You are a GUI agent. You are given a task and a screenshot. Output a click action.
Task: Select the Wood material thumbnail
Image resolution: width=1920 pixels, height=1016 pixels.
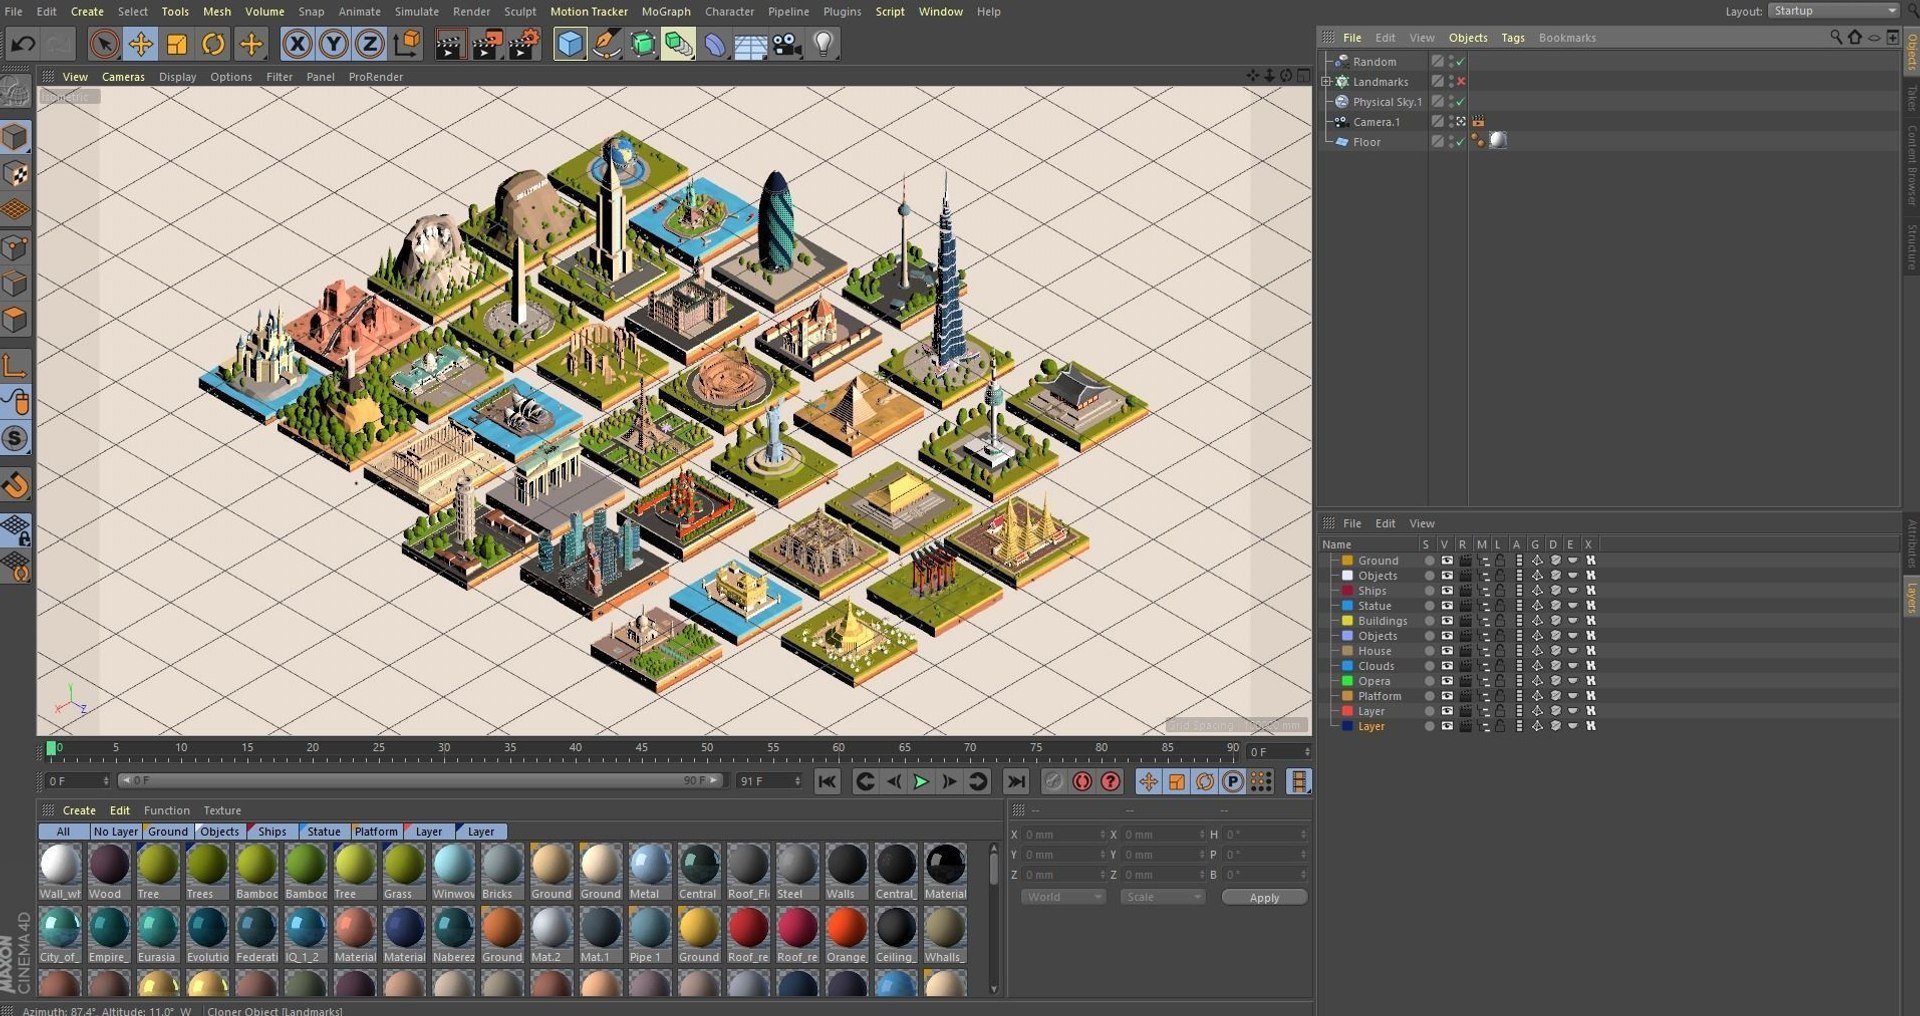tap(108, 872)
